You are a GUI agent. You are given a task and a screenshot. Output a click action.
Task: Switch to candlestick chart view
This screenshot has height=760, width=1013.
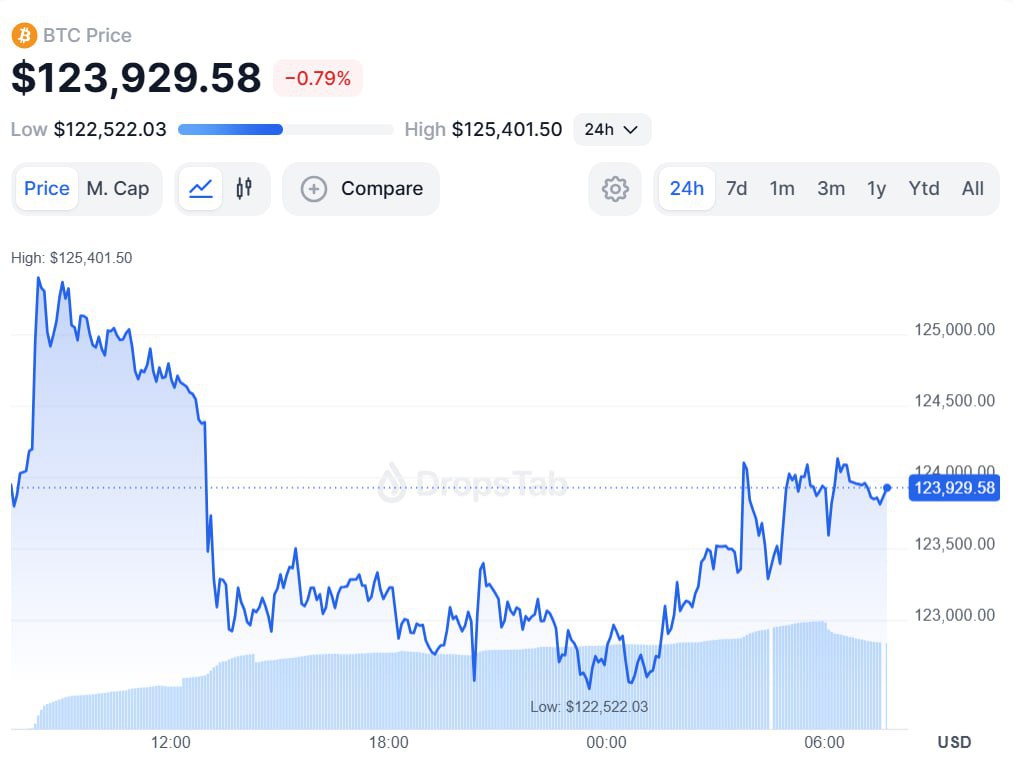pos(244,189)
